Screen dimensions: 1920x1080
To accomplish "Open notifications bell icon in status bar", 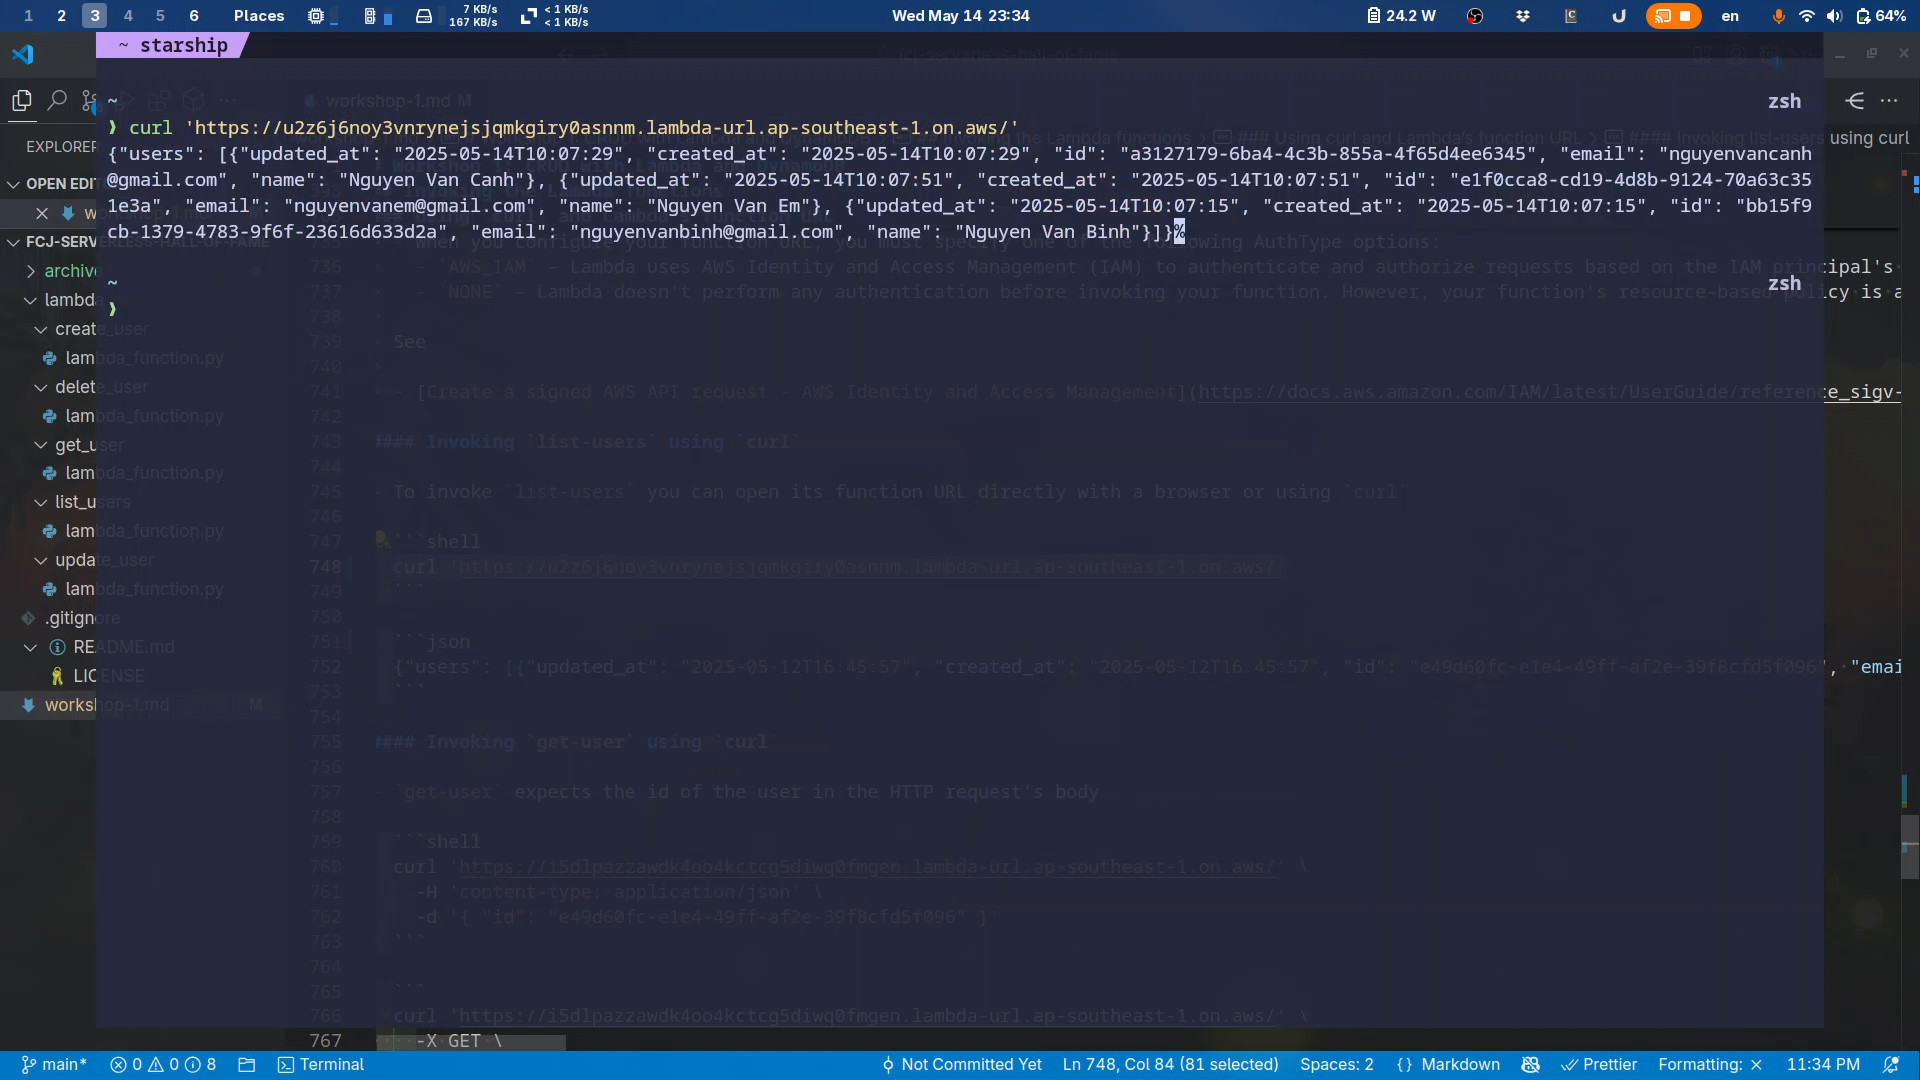I will (x=1891, y=1065).
